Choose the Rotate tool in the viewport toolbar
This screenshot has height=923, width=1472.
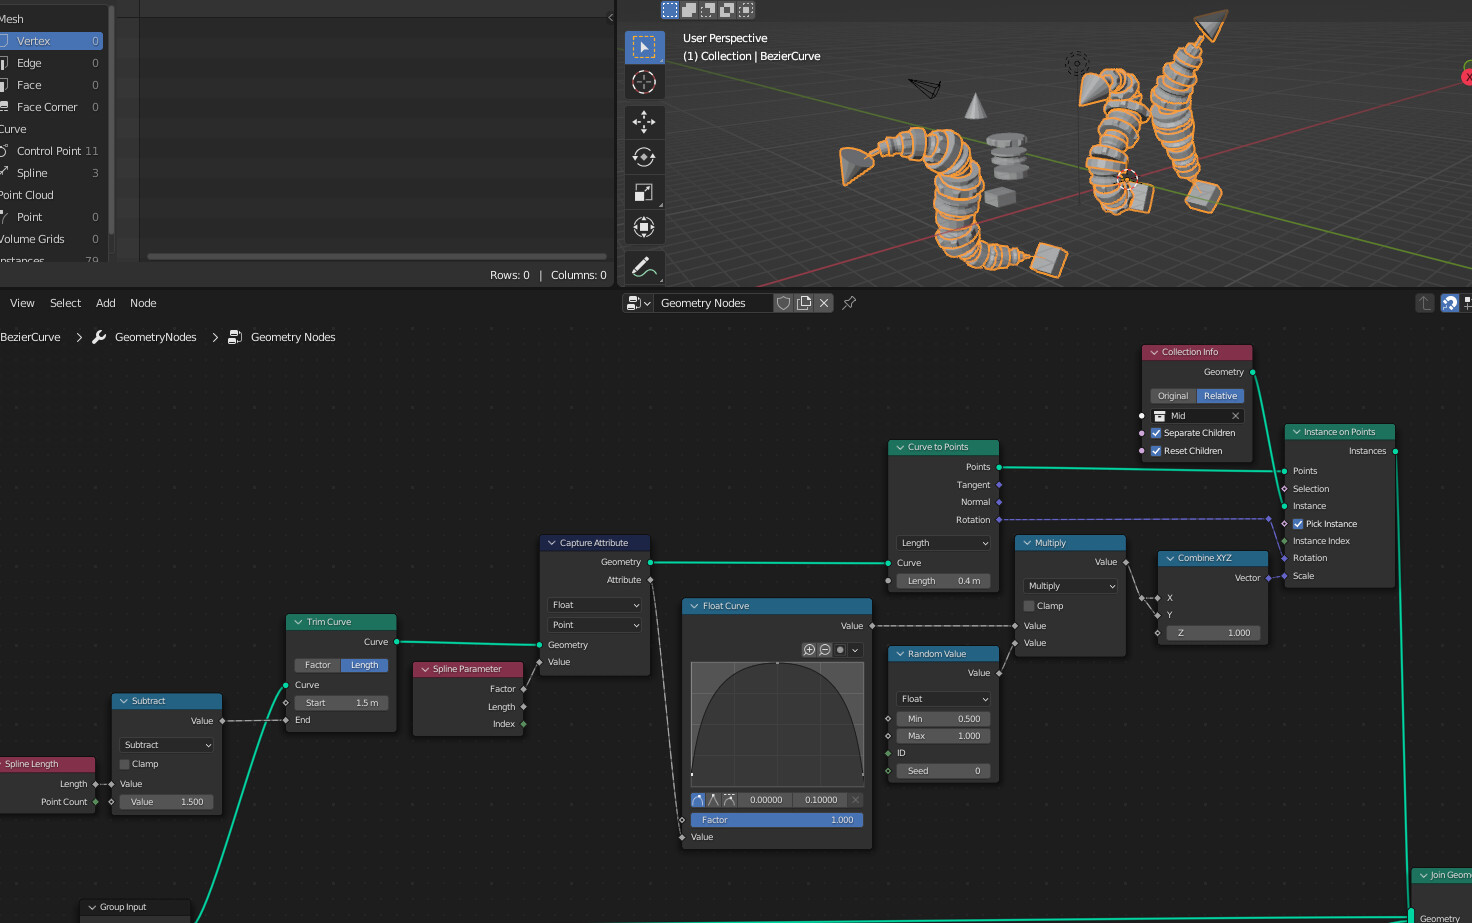coord(644,157)
